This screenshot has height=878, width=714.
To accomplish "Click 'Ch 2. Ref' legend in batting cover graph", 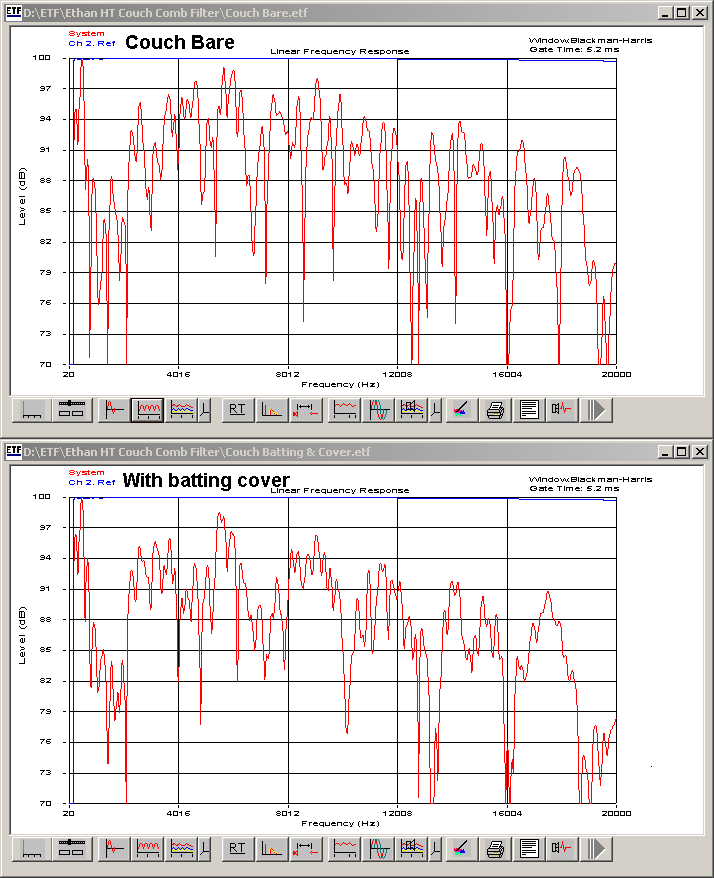I will coord(92,482).
